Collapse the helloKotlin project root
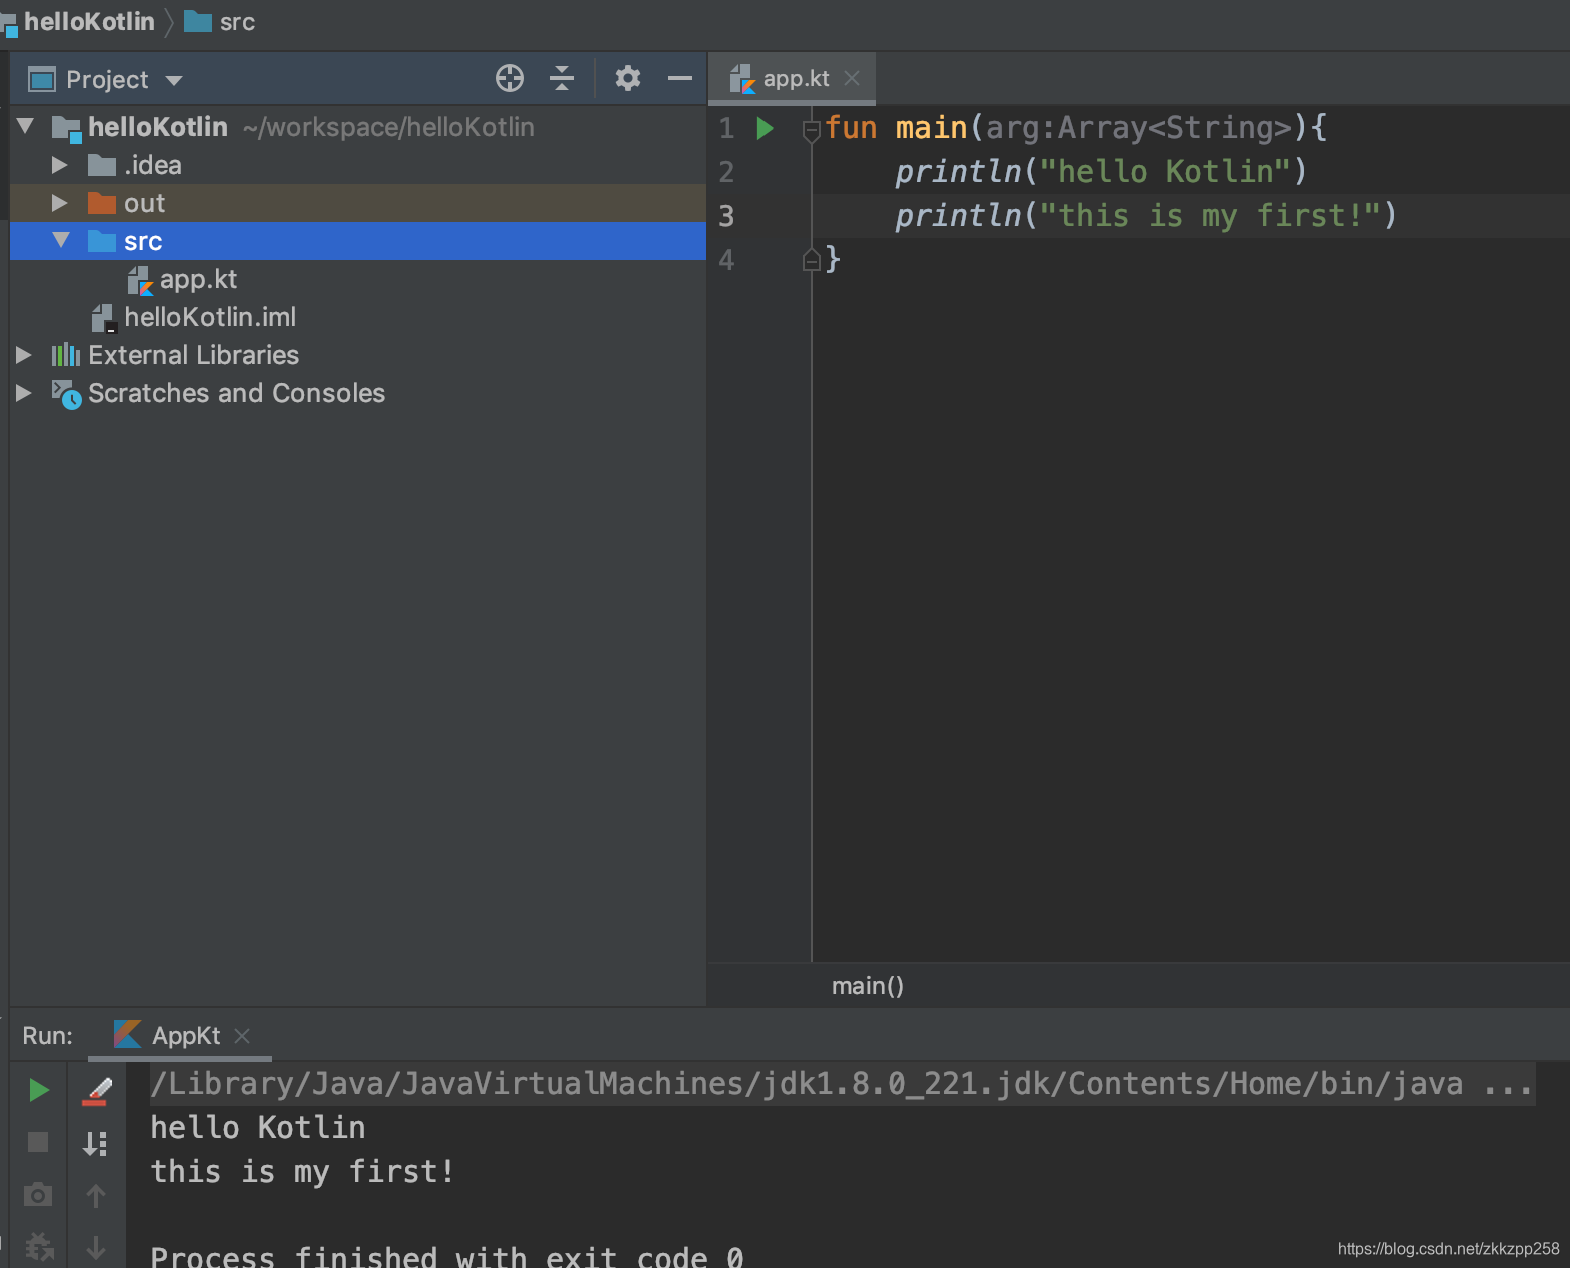This screenshot has width=1570, height=1268. pos(26,126)
